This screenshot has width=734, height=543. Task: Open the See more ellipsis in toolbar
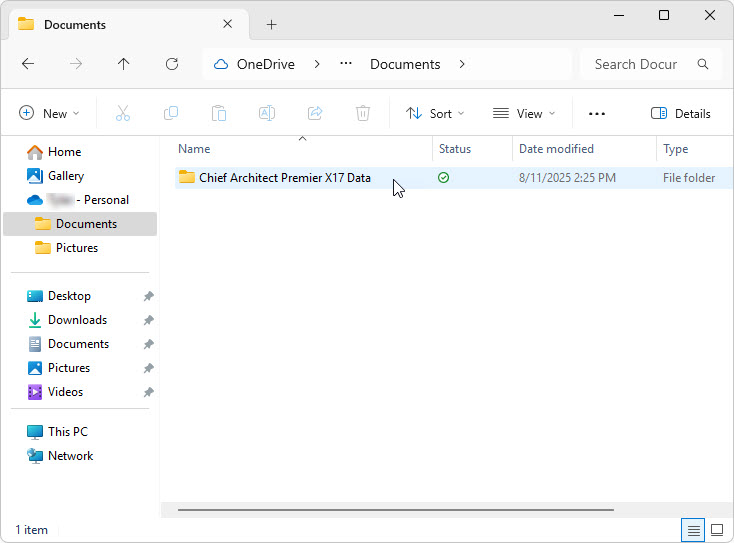[597, 114]
